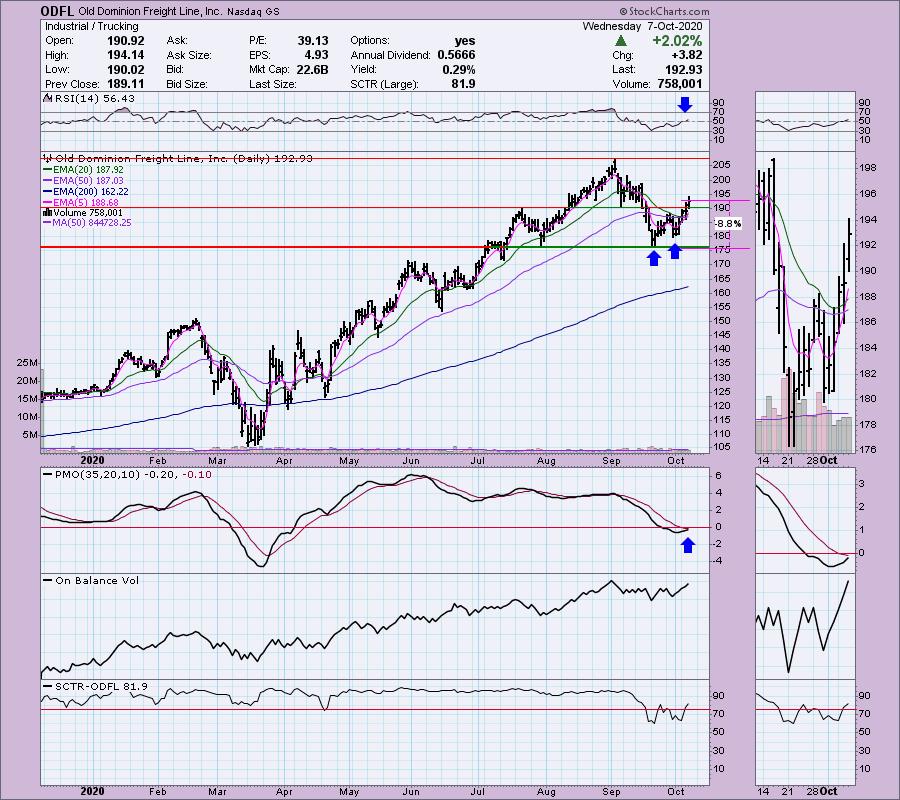Click the green up-triangle change indicator
The height and width of the screenshot is (800, 900).
point(620,41)
